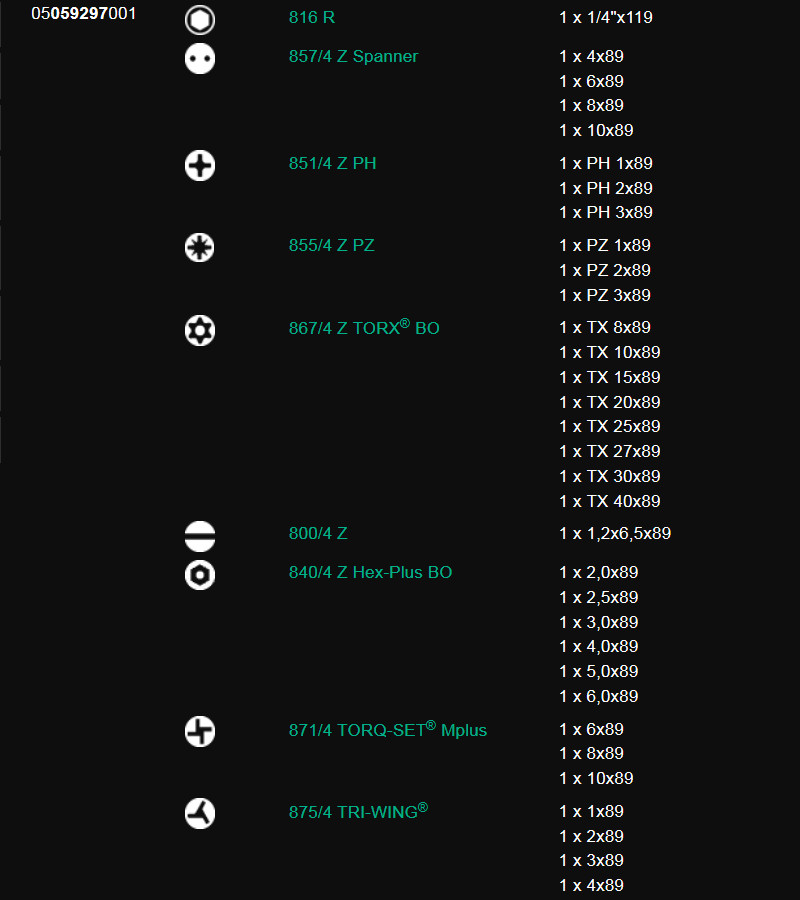Click the TORQ-SET offset cross icon
800x900 pixels.
pyautogui.click(x=200, y=732)
